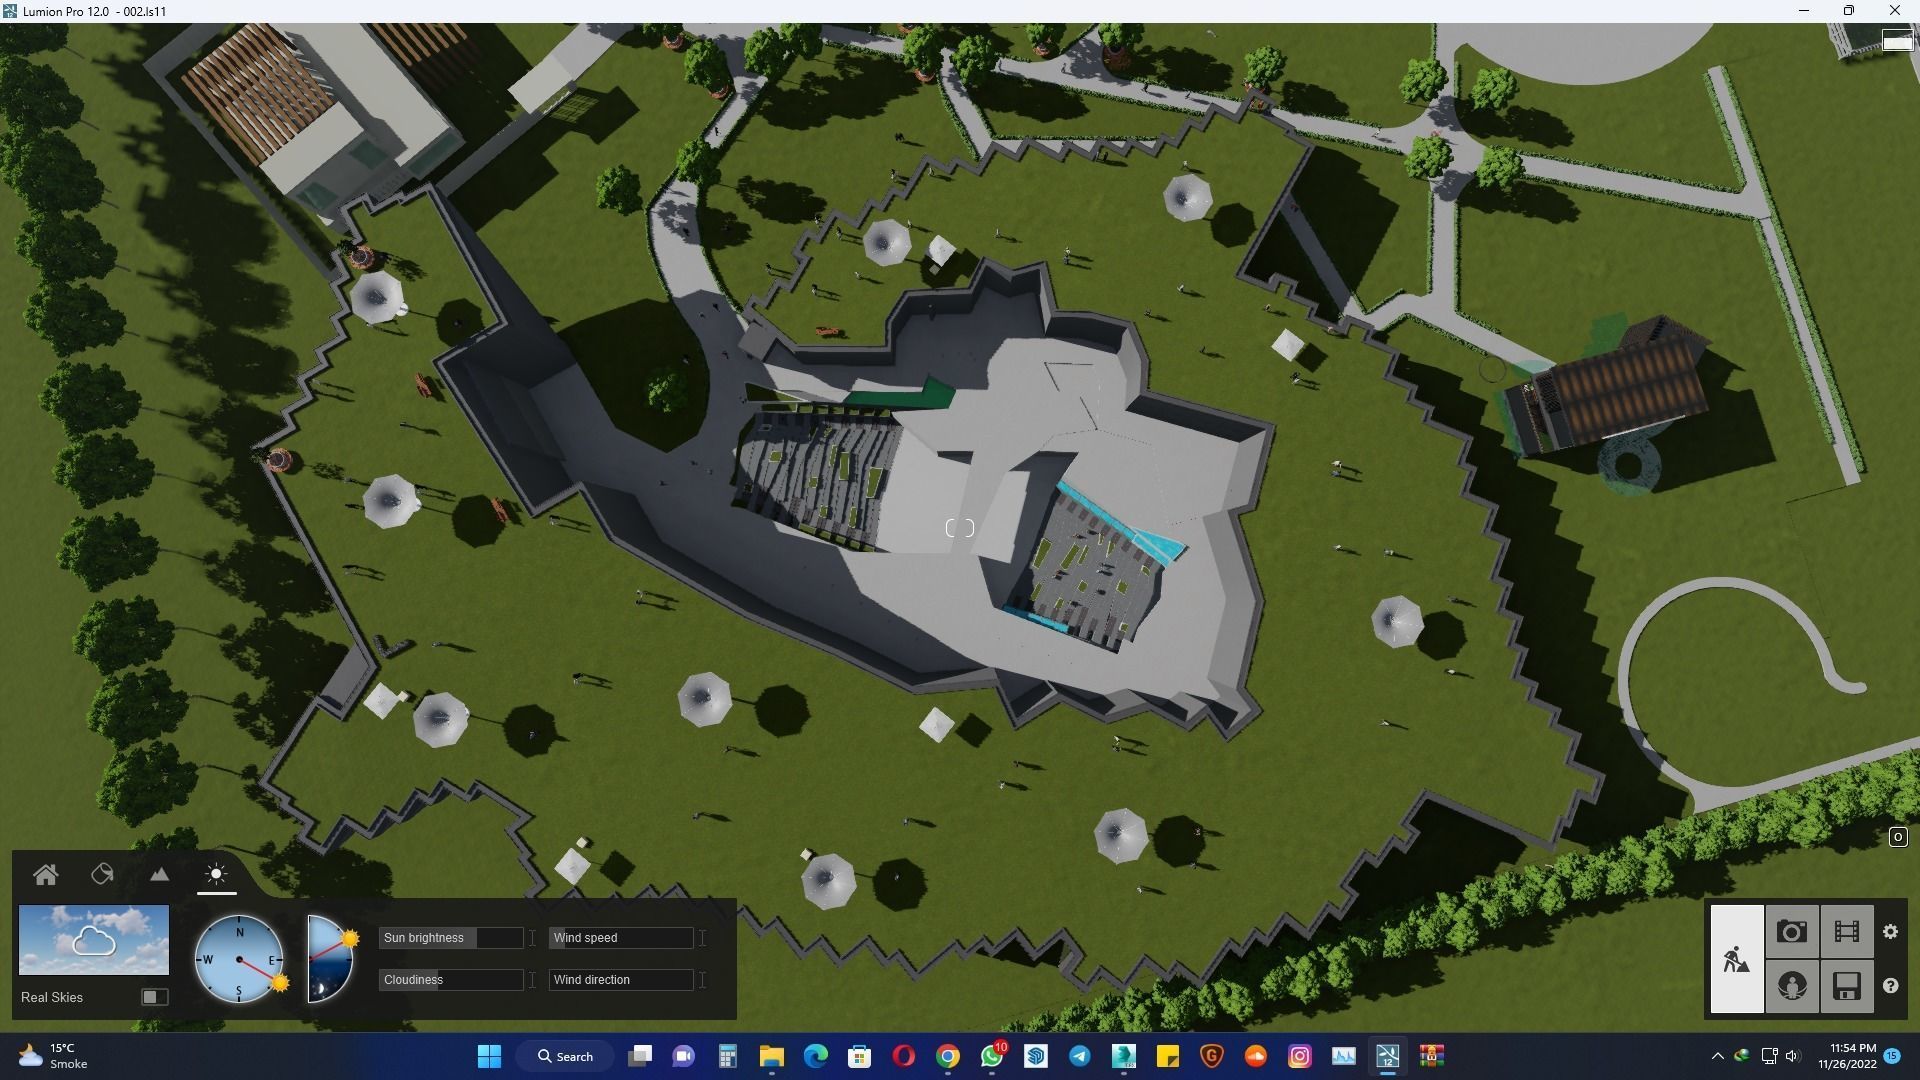This screenshot has height=1080, width=1920.
Task: Open Movie mode filmstrip icon
Action: pos(1846,932)
